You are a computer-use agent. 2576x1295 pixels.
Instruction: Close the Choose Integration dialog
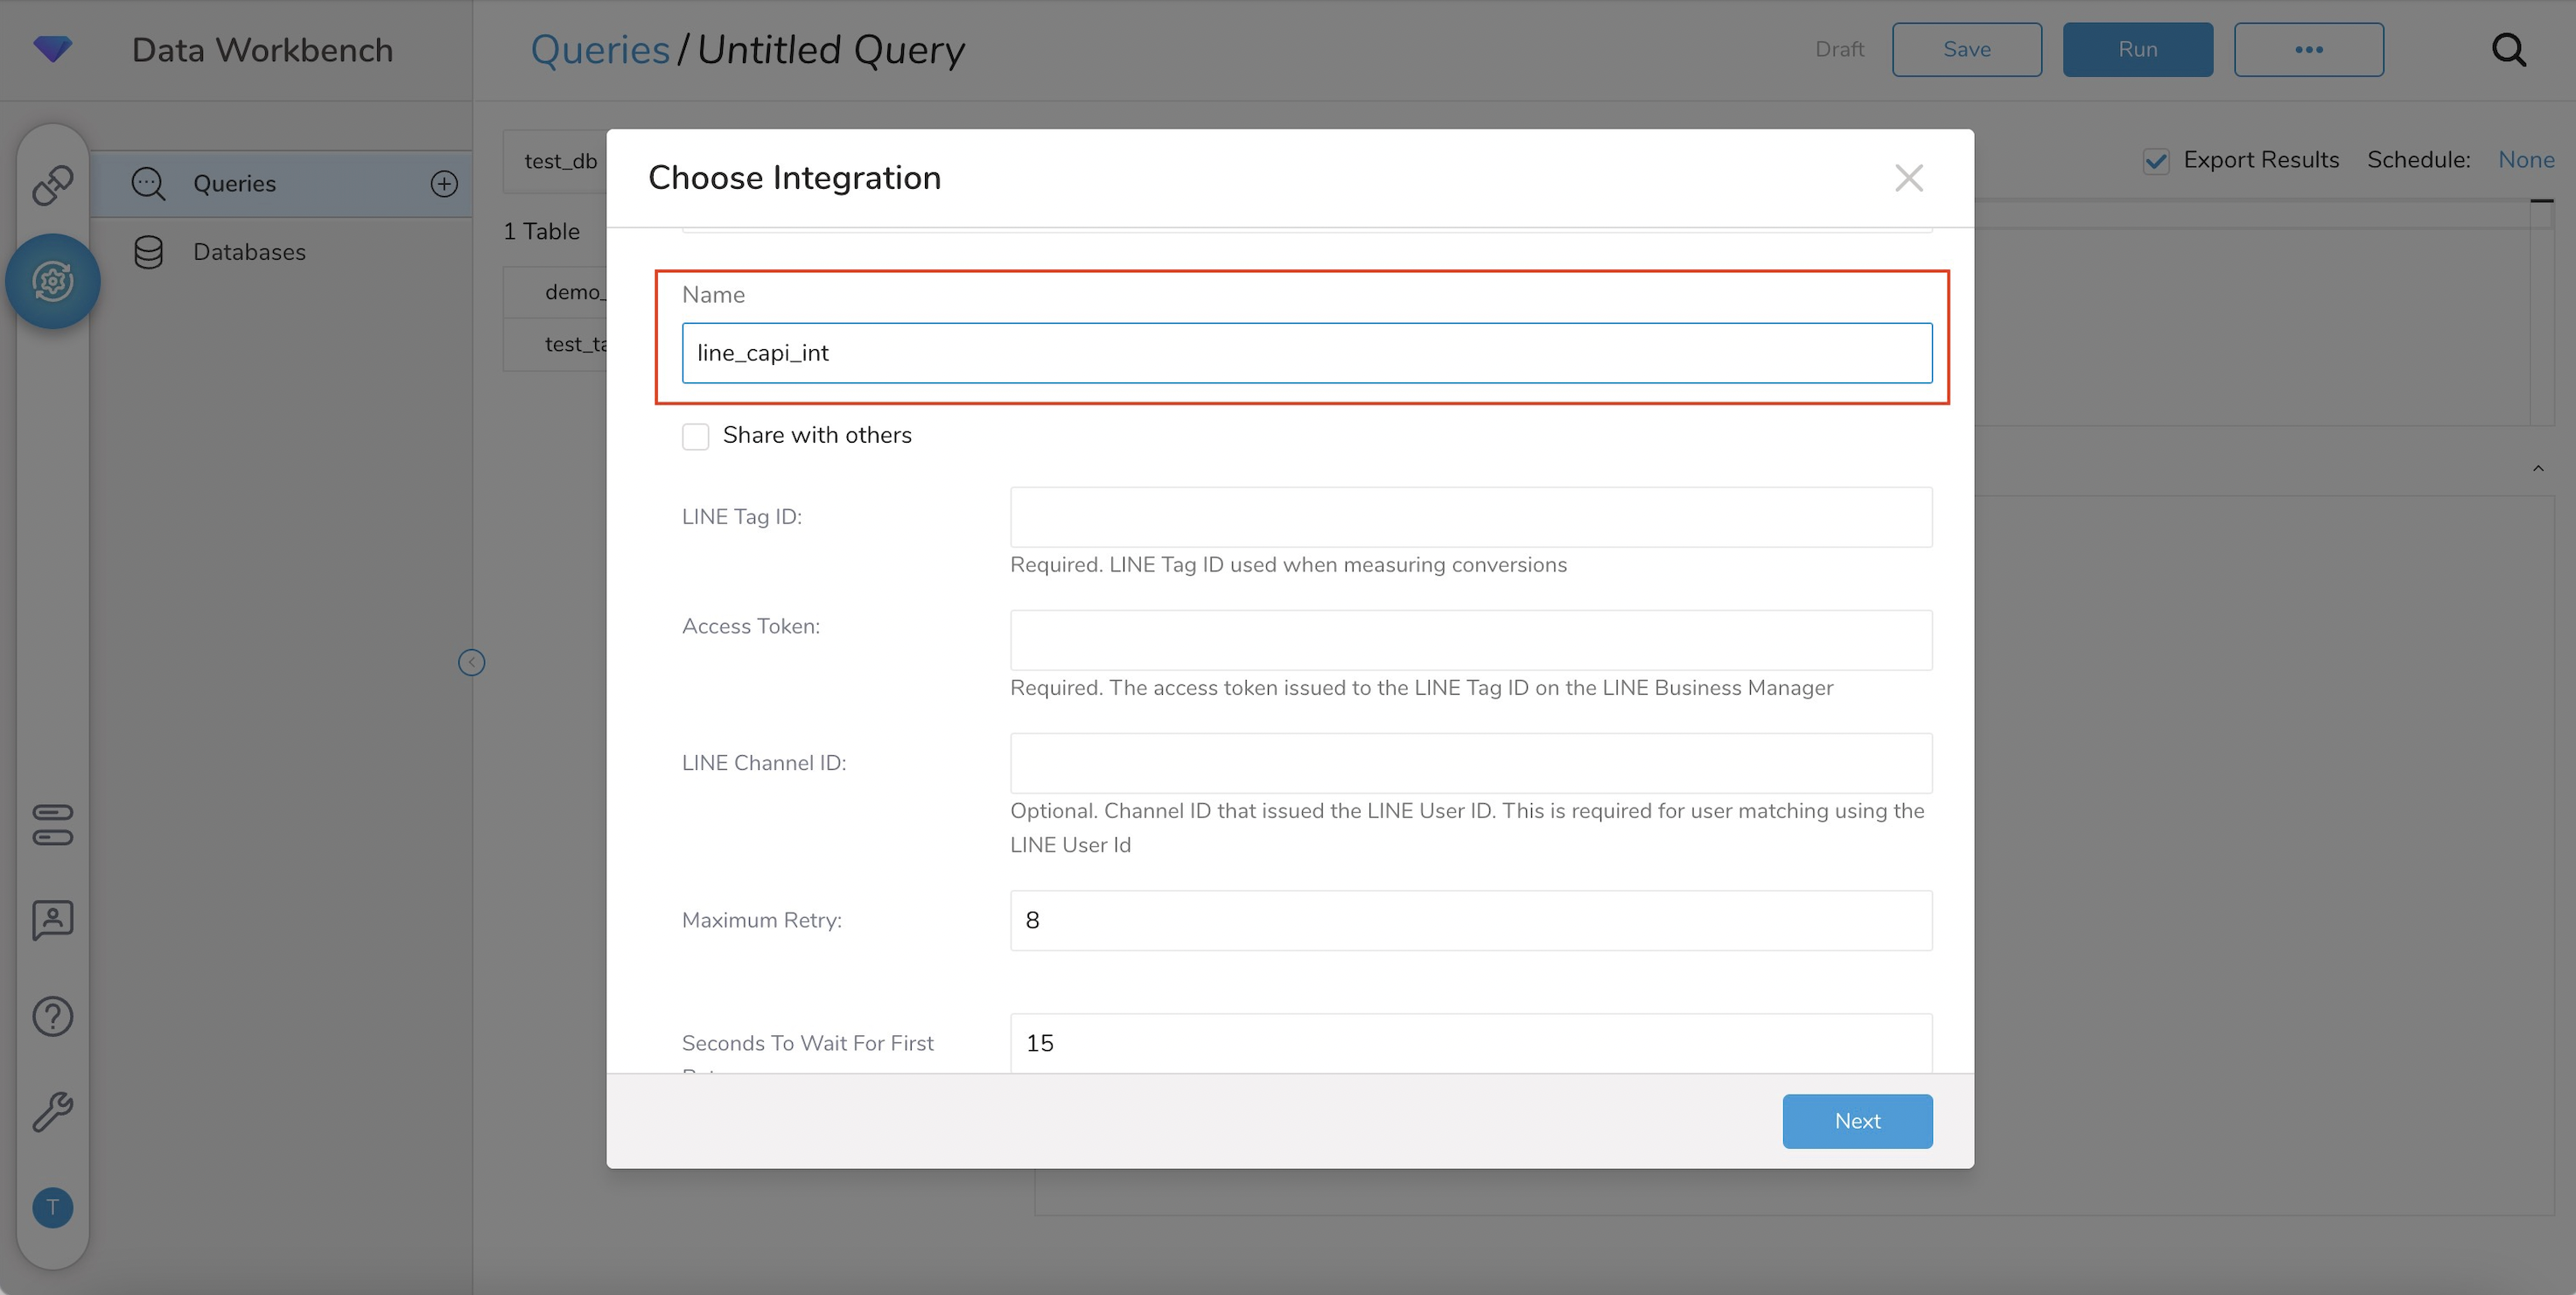(1908, 178)
